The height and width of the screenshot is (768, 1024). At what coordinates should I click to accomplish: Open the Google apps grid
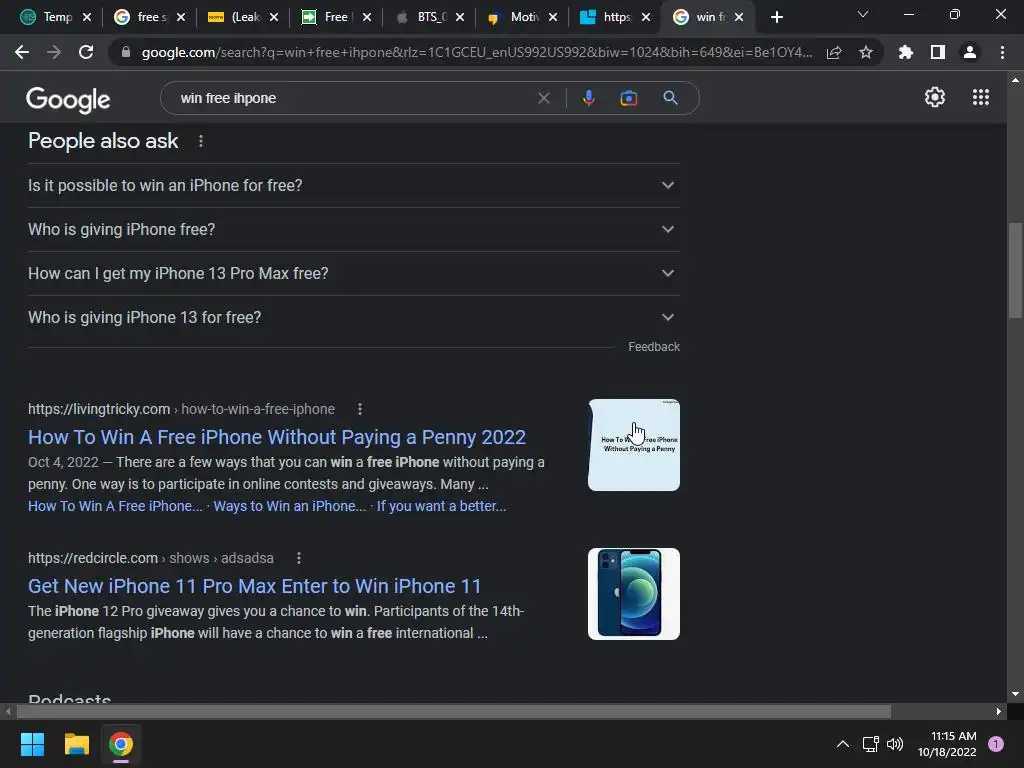tap(981, 97)
